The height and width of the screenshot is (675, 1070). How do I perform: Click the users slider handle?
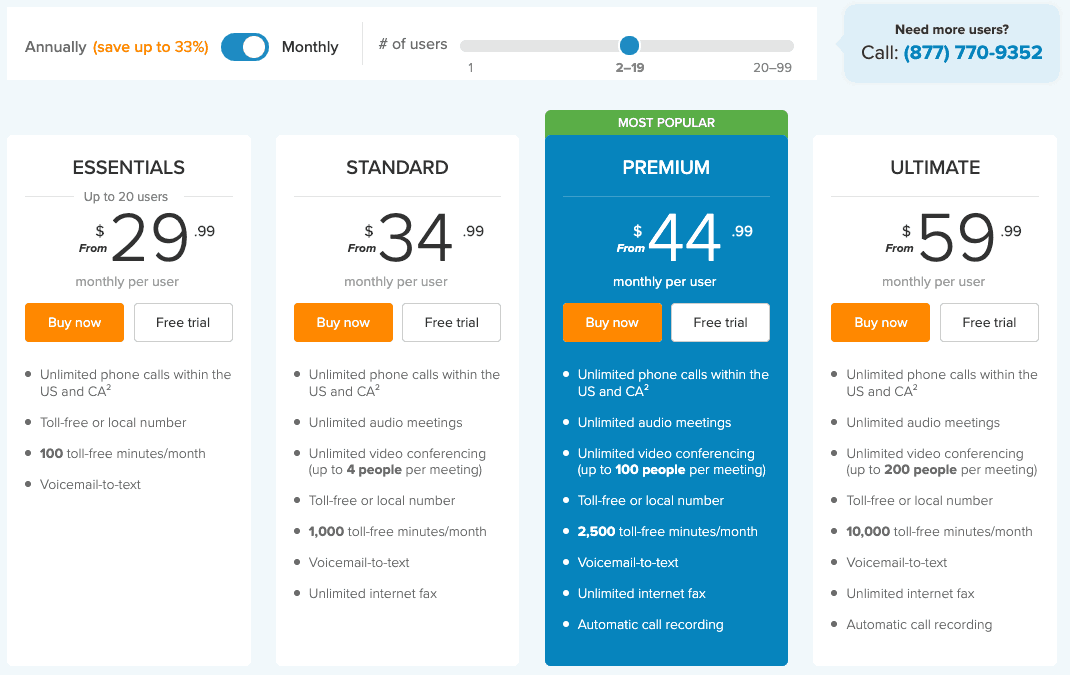tap(629, 45)
